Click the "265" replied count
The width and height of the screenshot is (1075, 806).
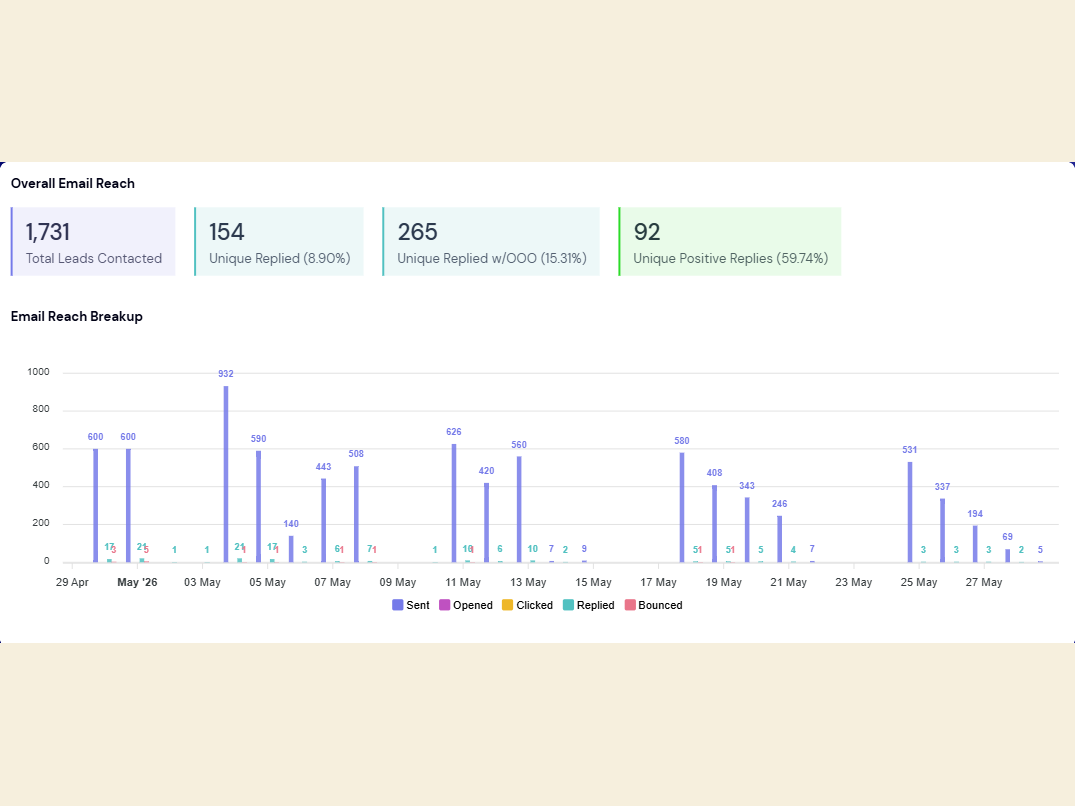[x=418, y=232]
